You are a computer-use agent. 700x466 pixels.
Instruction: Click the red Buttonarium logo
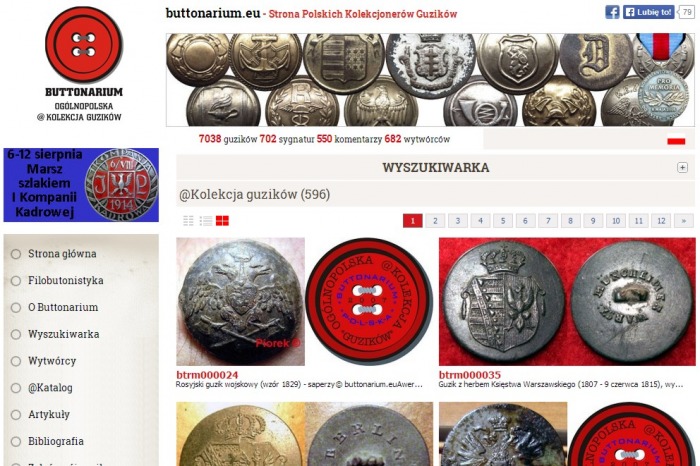(x=84, y=45)
